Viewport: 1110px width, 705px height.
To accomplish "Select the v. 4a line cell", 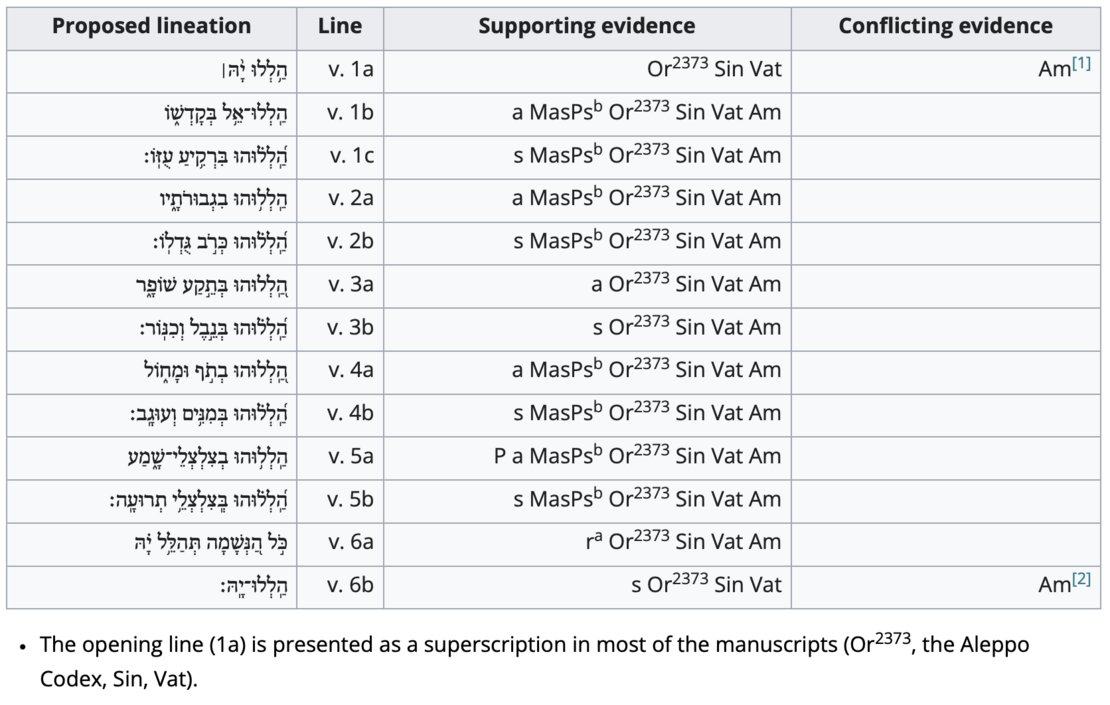I will (x=350, y=370).
